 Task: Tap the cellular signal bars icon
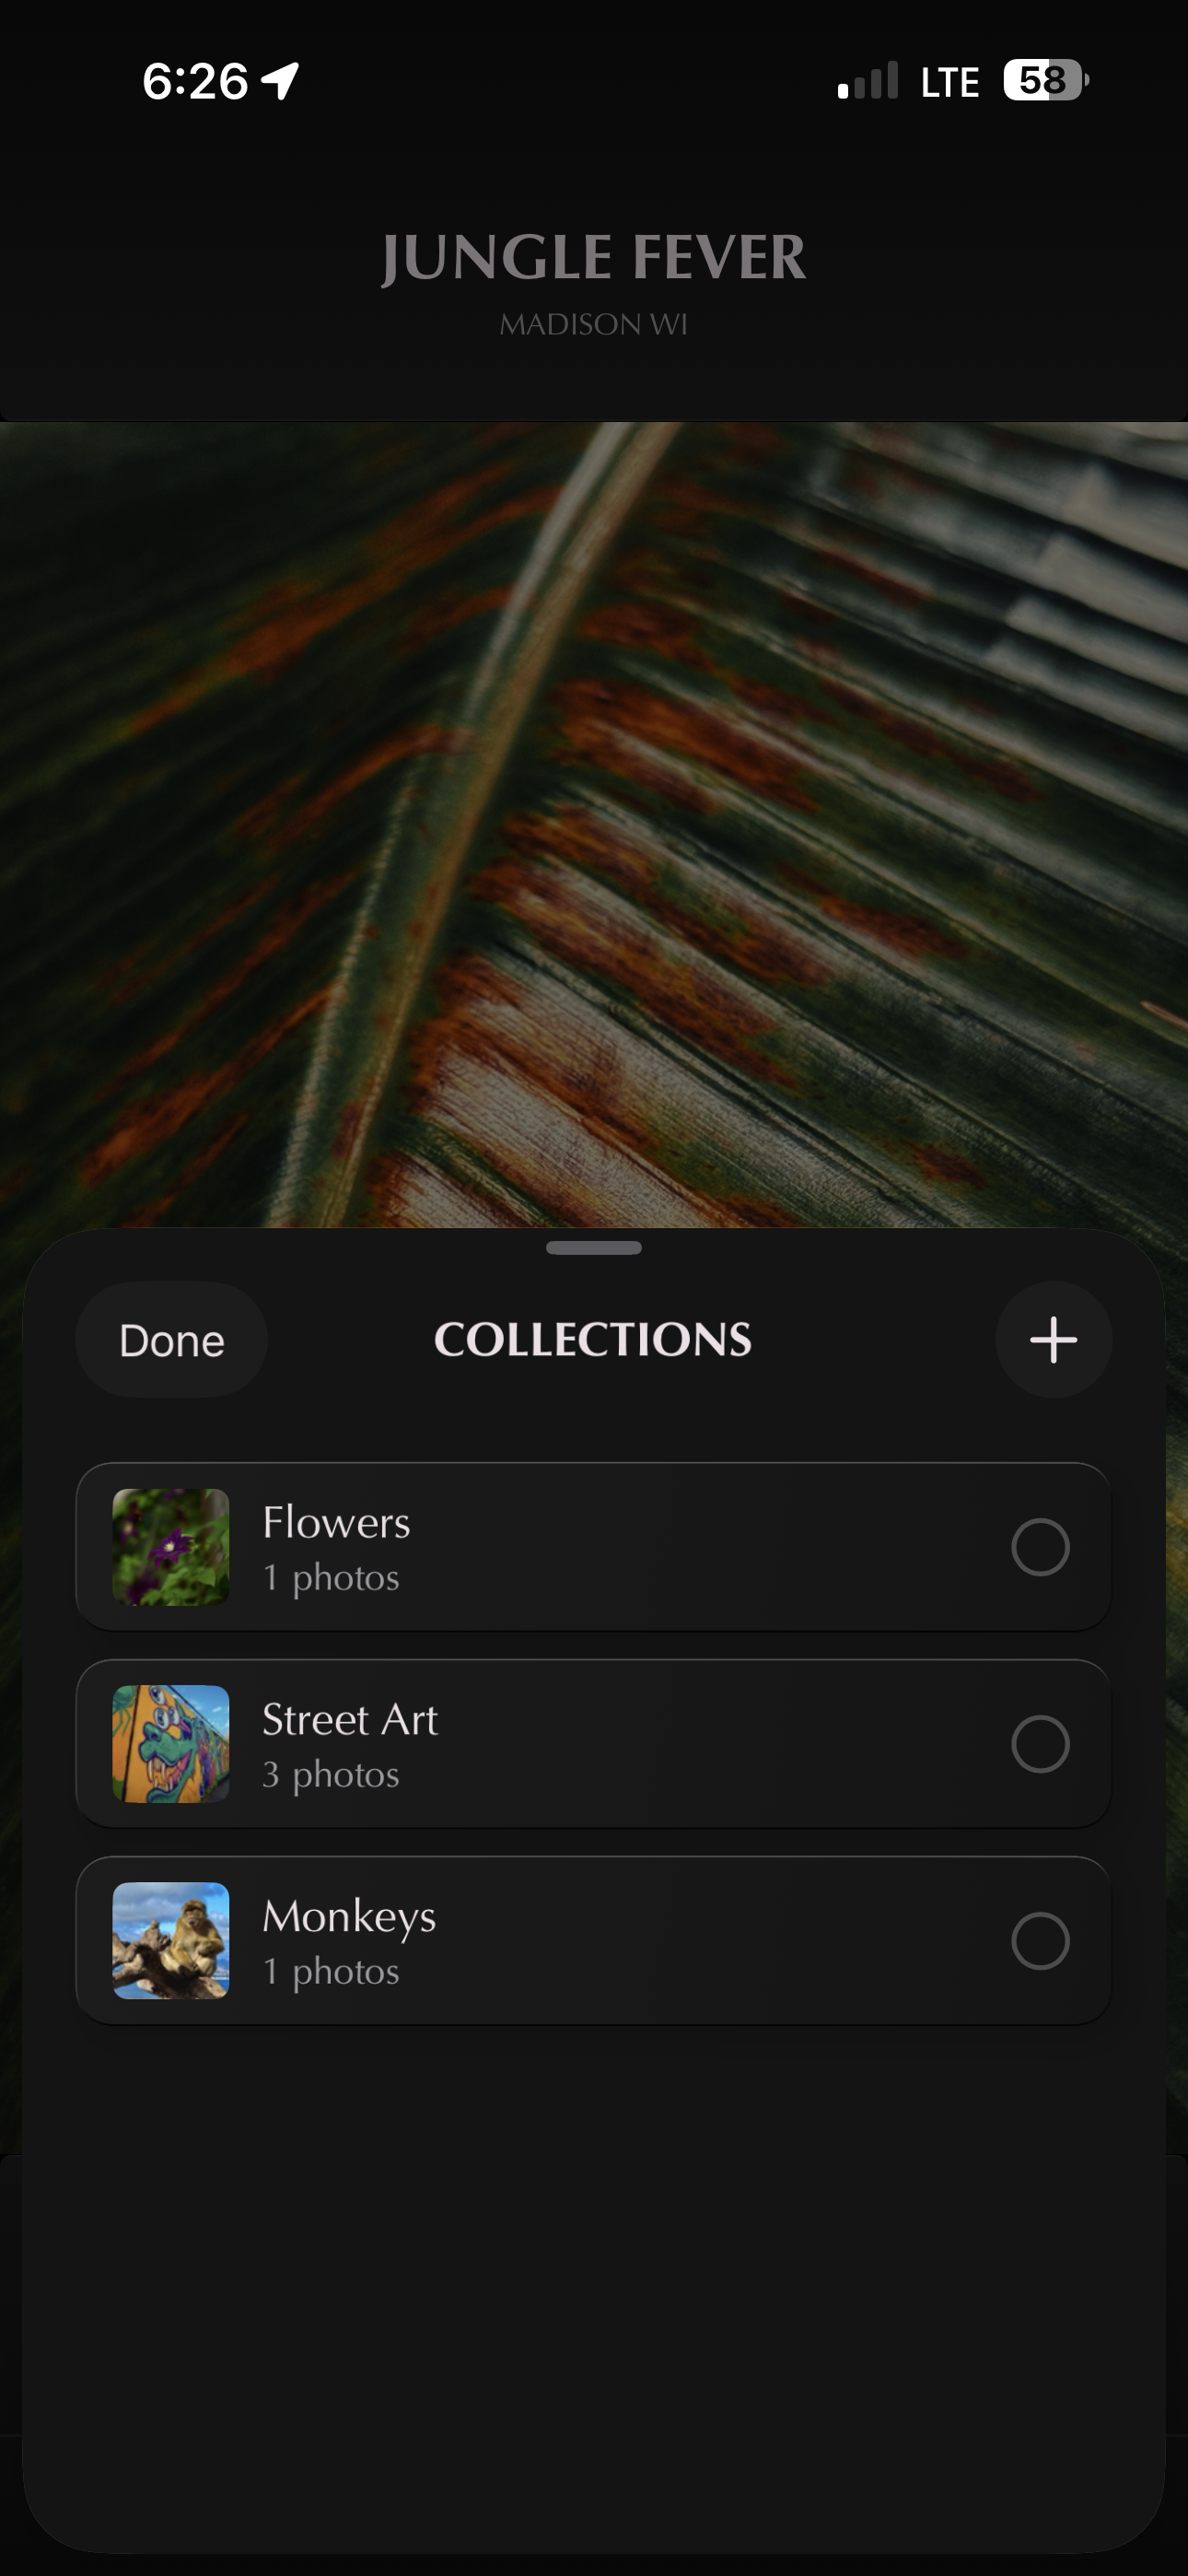point(868,80)
